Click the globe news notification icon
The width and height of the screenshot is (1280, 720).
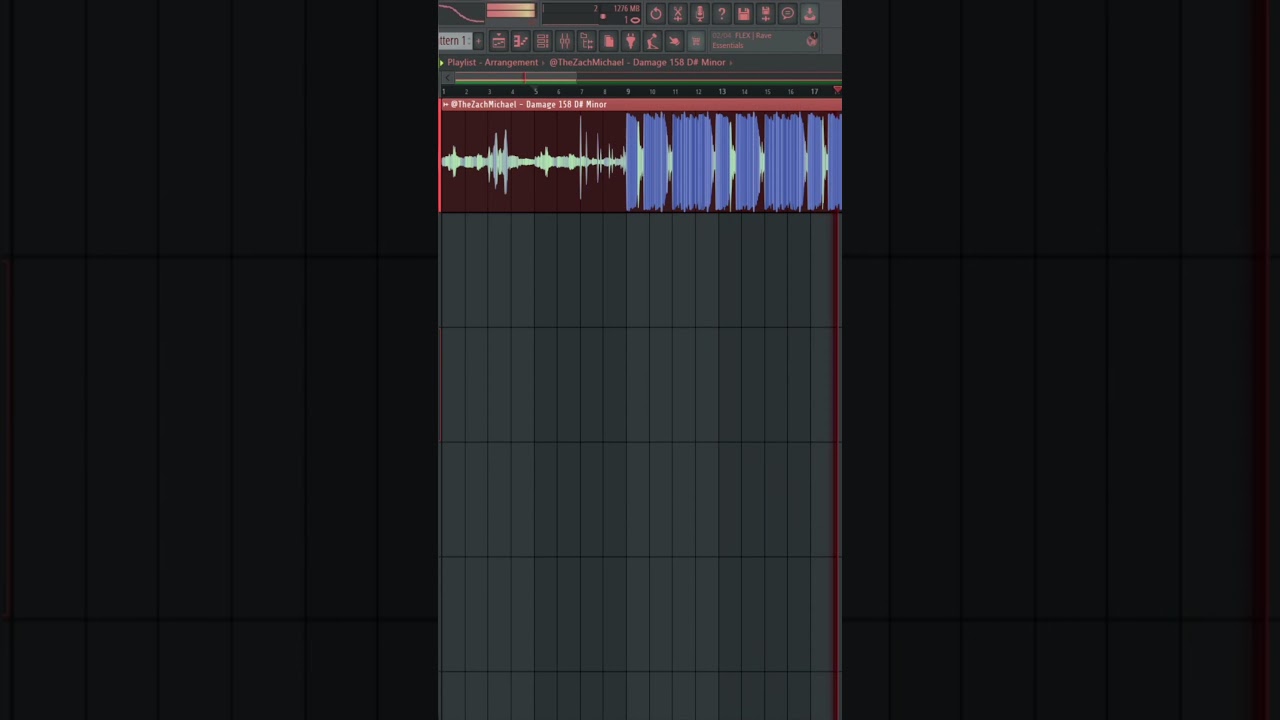pyautogui.click(x=812, y=40)
